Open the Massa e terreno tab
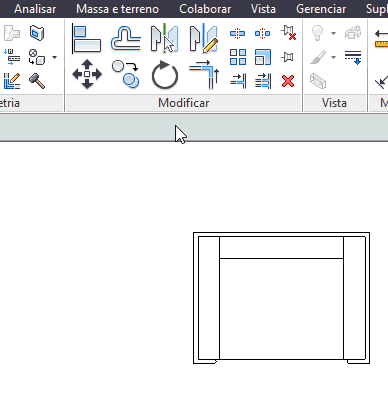Image resolution: width=388 pixels, height=416 pixels. pos(117,9)
